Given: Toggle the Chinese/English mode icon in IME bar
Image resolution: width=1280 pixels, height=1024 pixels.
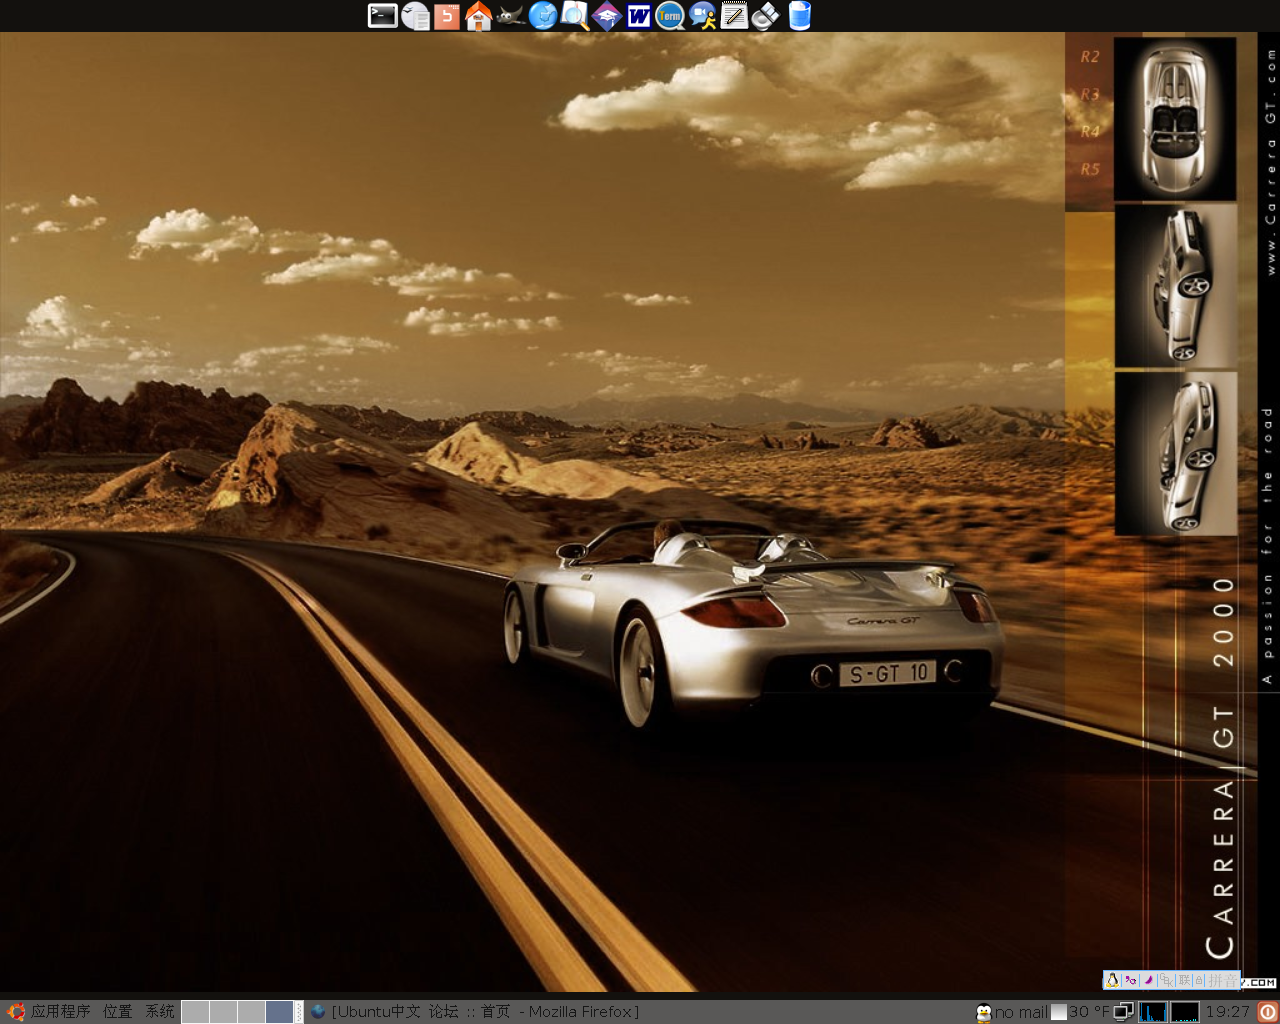Looking at the screenshot, I should coord(1131,981).
